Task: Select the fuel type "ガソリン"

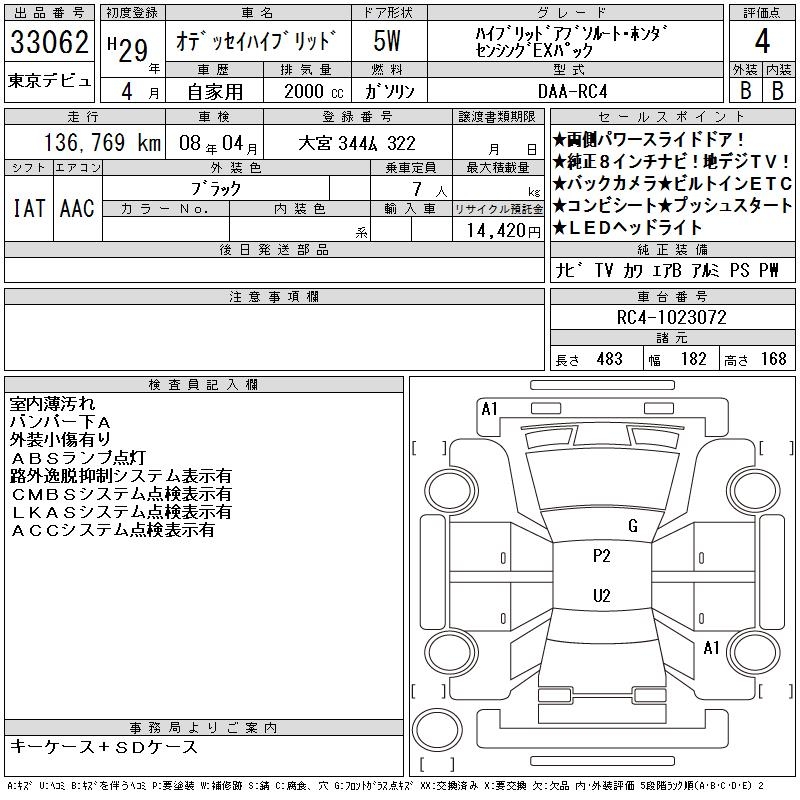Action: tap(390, 92)
